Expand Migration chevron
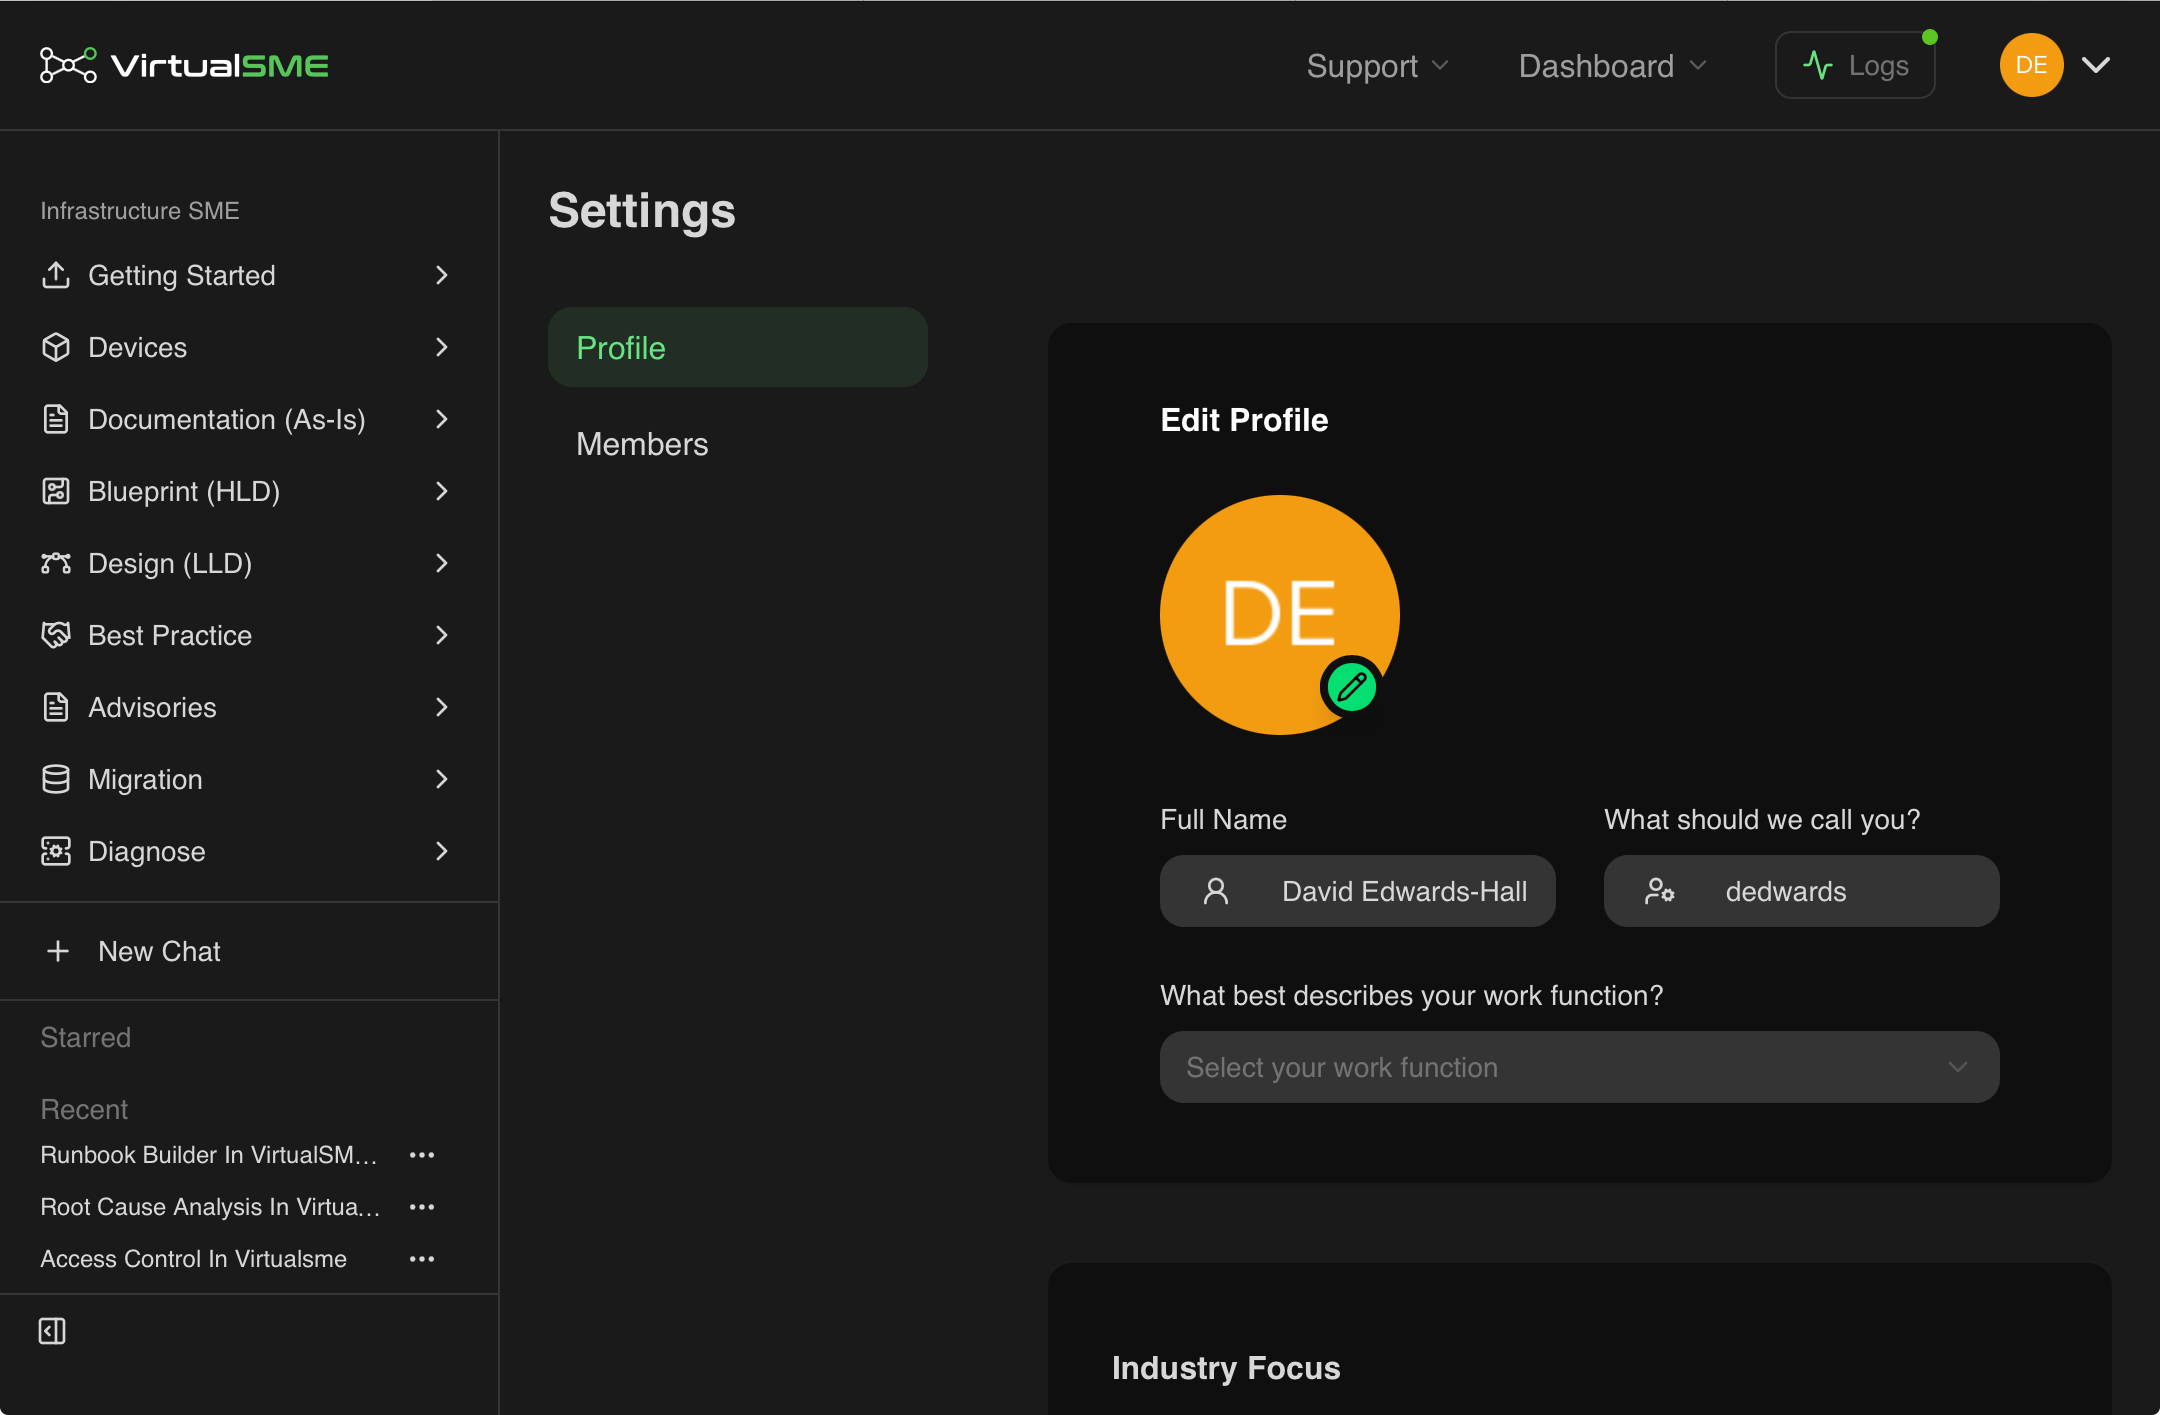The image size is (2160, 1415). click(x=442, y=779)
